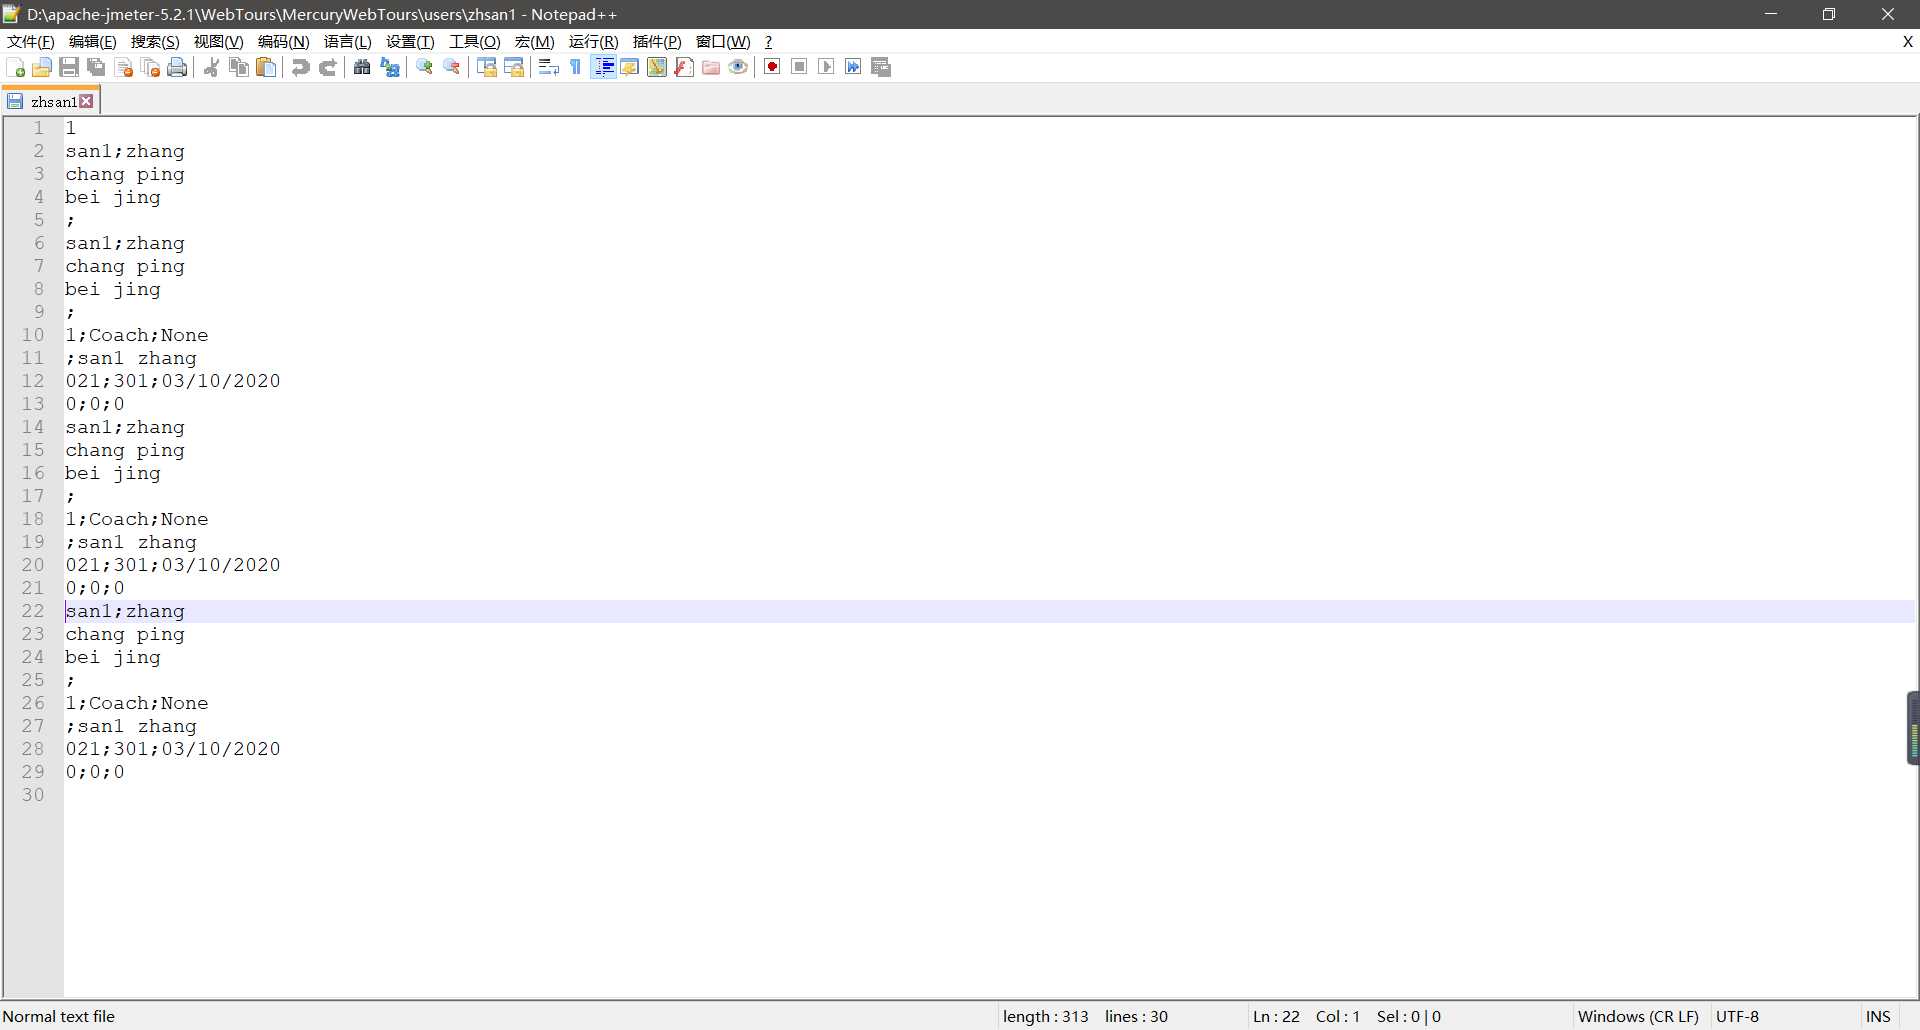Restore down the Notepad++ window
The height and width of the screenshot is (1030, 1920).
(x=1829, y=14)
